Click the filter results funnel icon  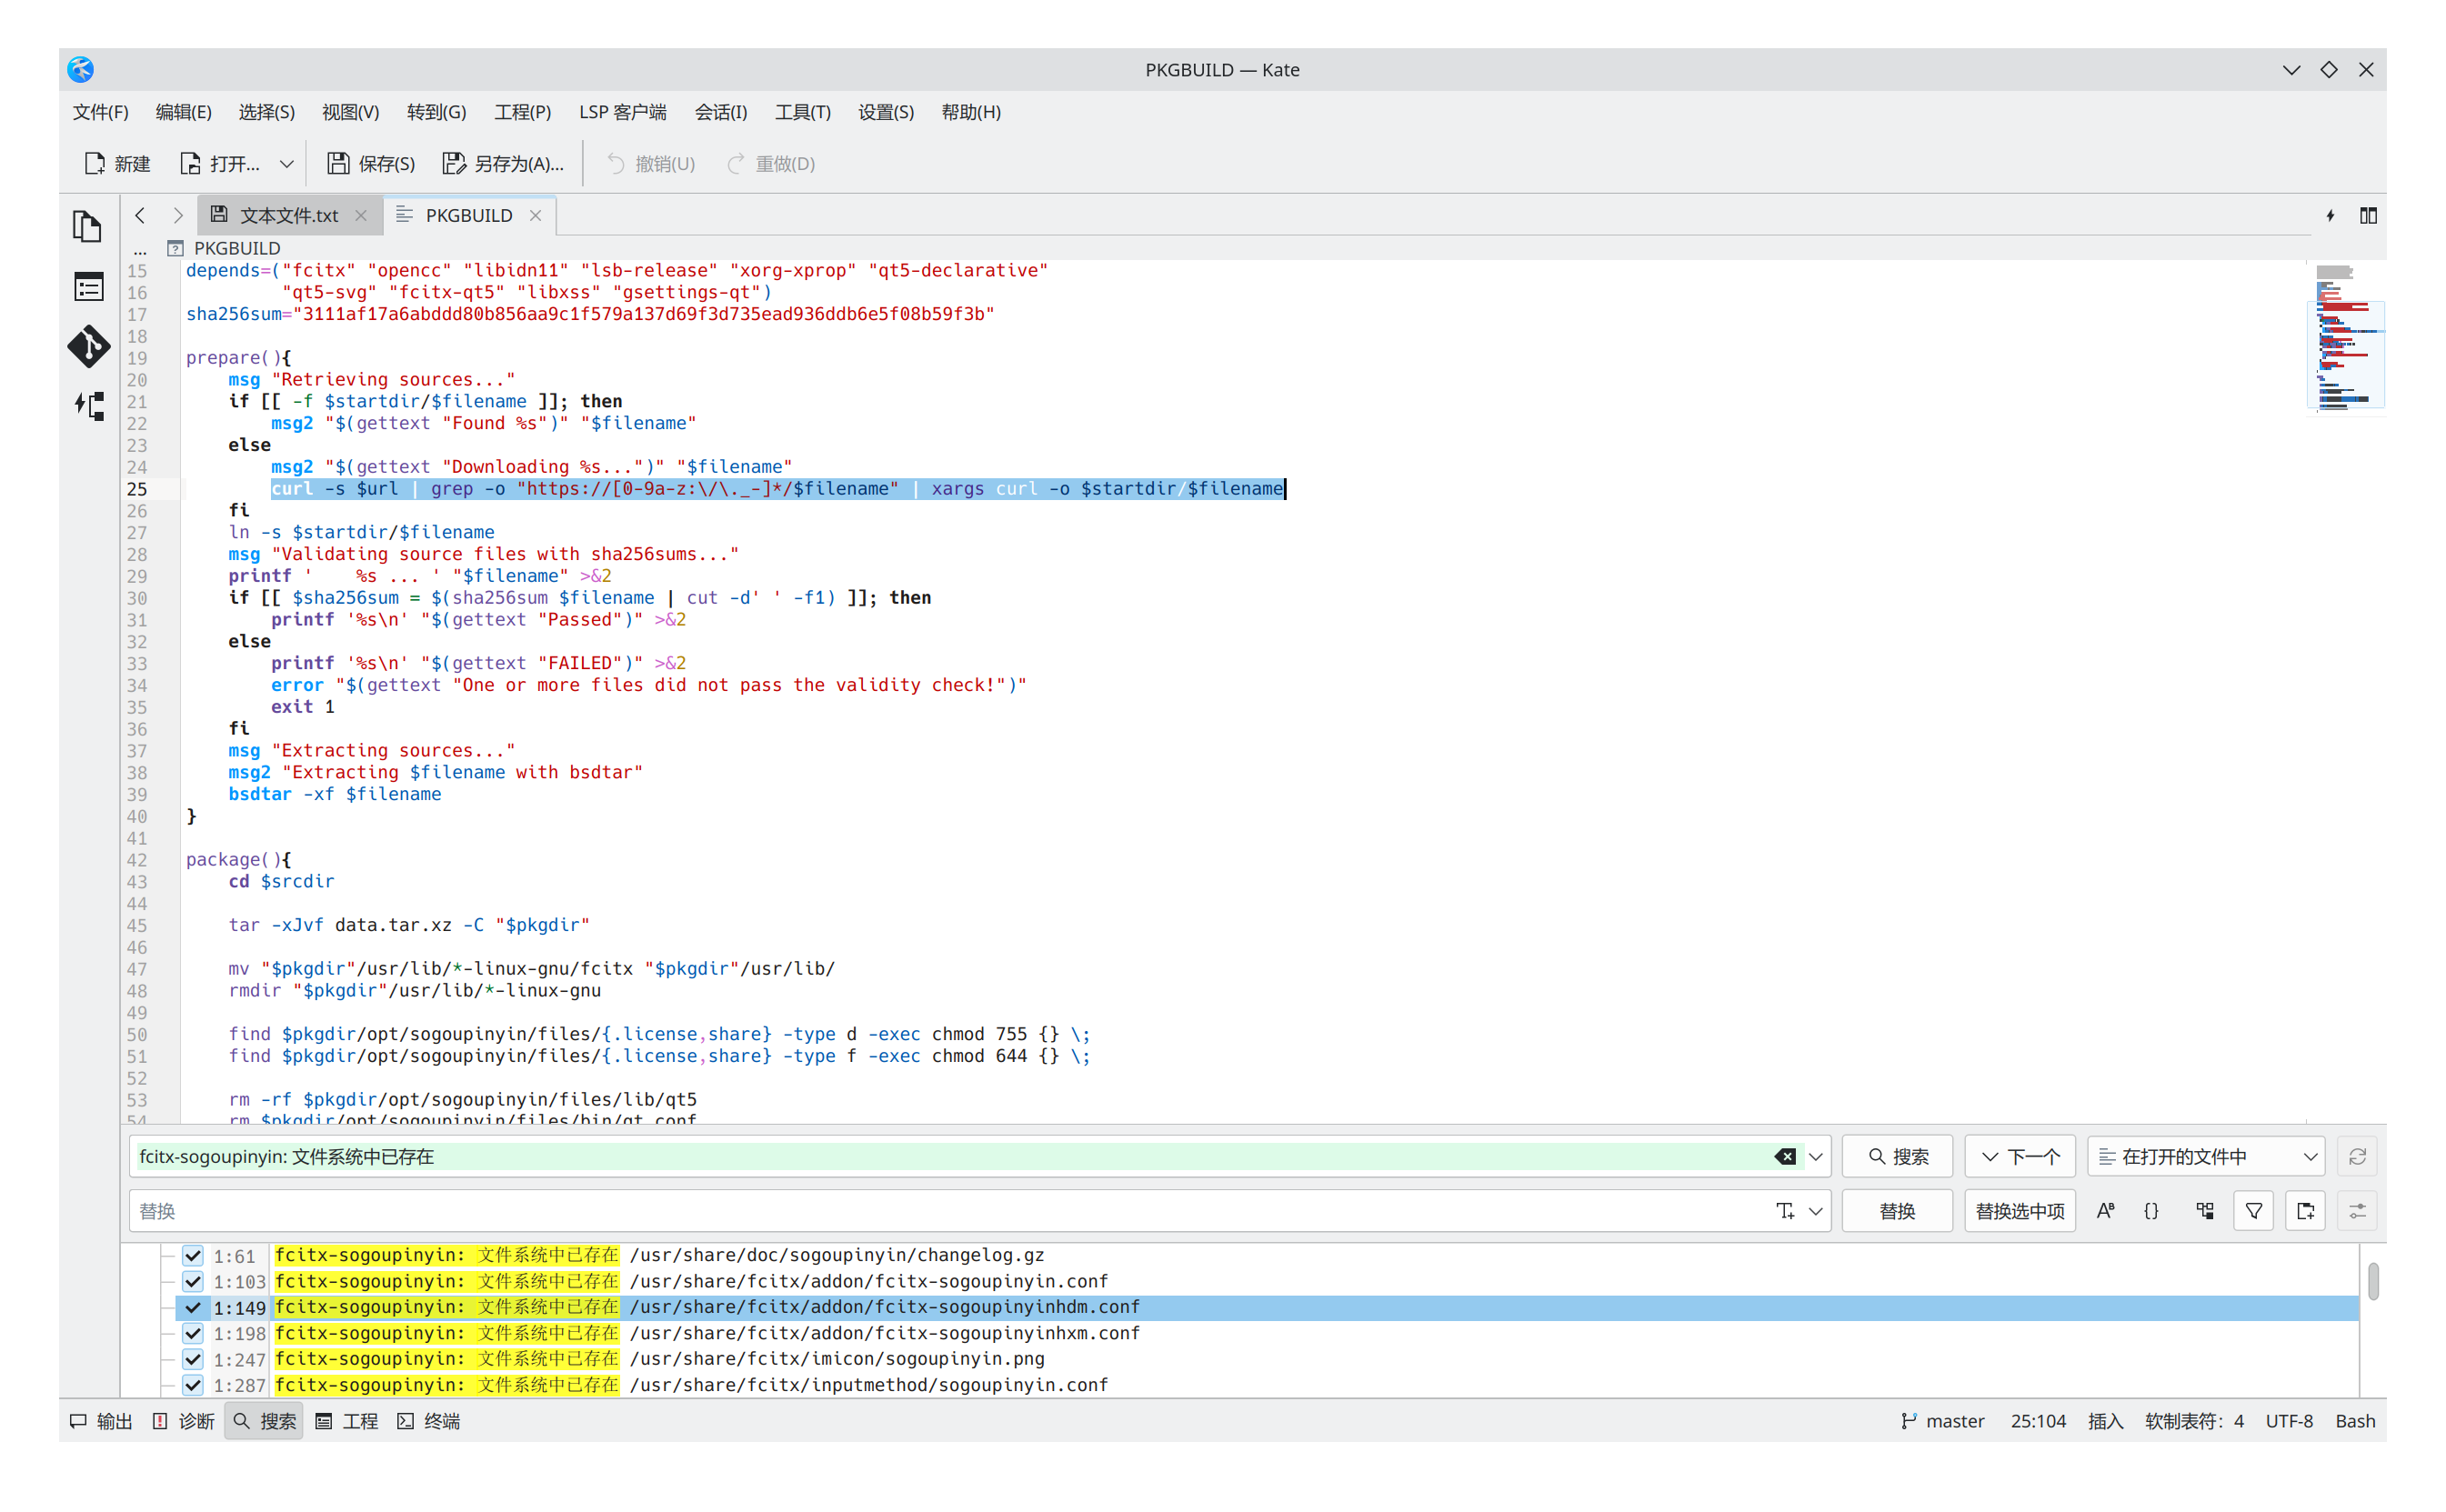2254,1211
